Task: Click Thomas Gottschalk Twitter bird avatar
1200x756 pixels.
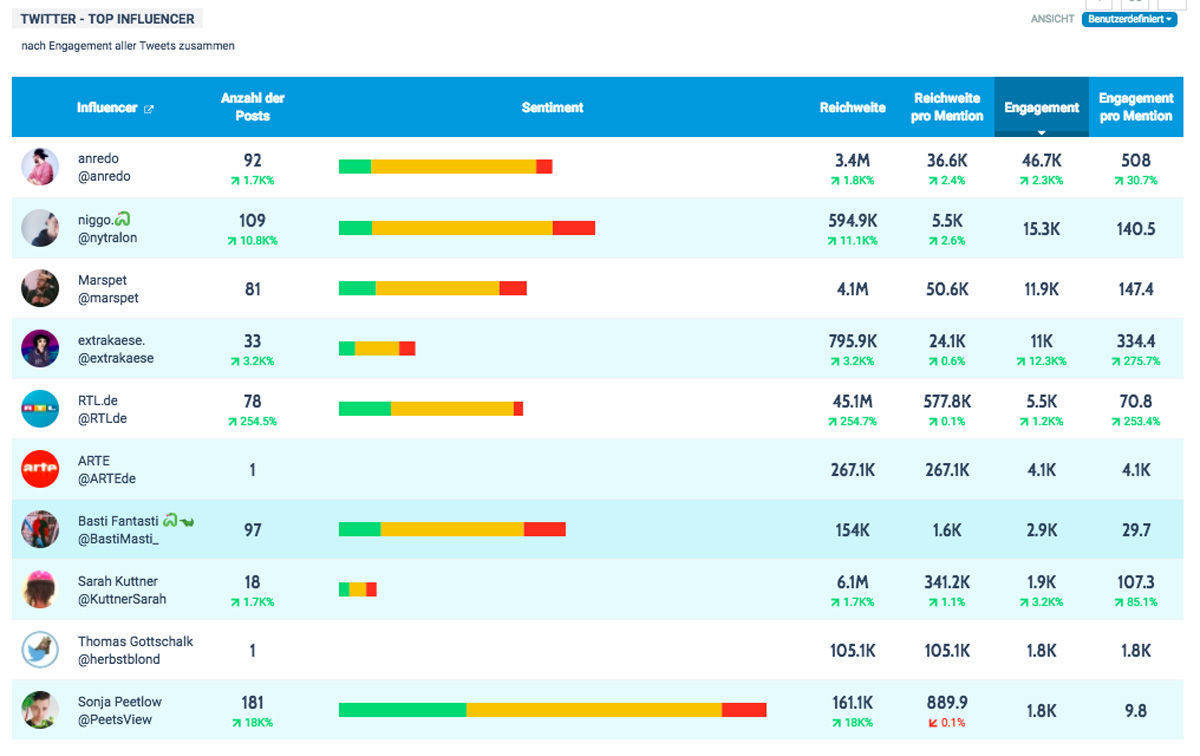Action: (x=40, y=650)
